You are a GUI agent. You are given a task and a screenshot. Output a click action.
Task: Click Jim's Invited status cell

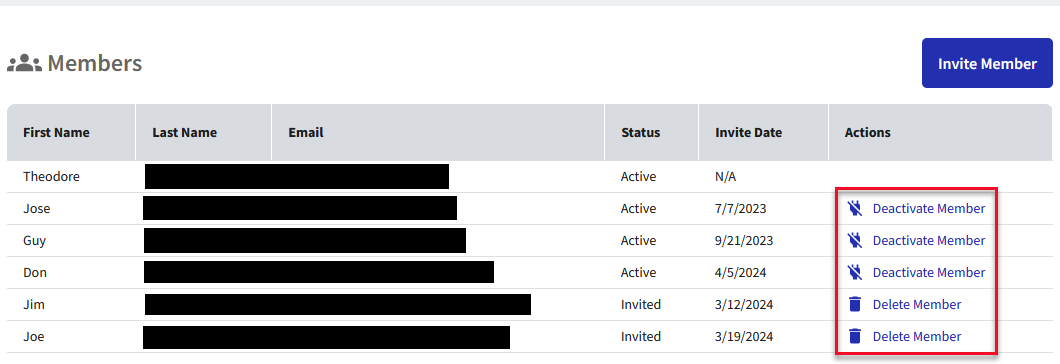click(641, 304)
